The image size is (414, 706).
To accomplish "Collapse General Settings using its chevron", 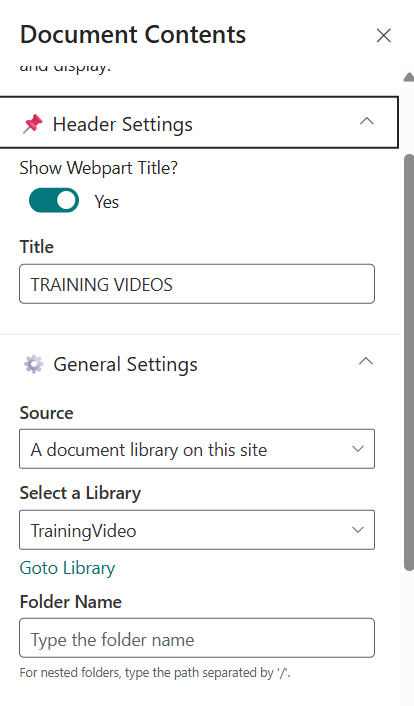I will point(366,362).
